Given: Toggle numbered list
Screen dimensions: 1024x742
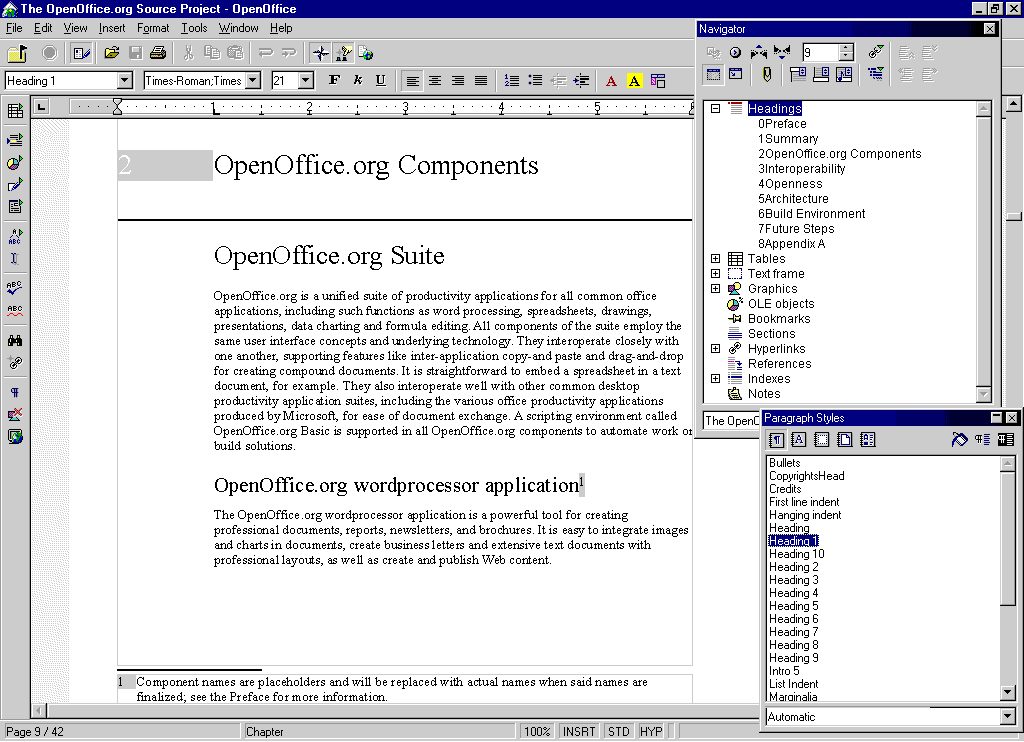Looking at the screenshot, I should click(x=512, y=80).
